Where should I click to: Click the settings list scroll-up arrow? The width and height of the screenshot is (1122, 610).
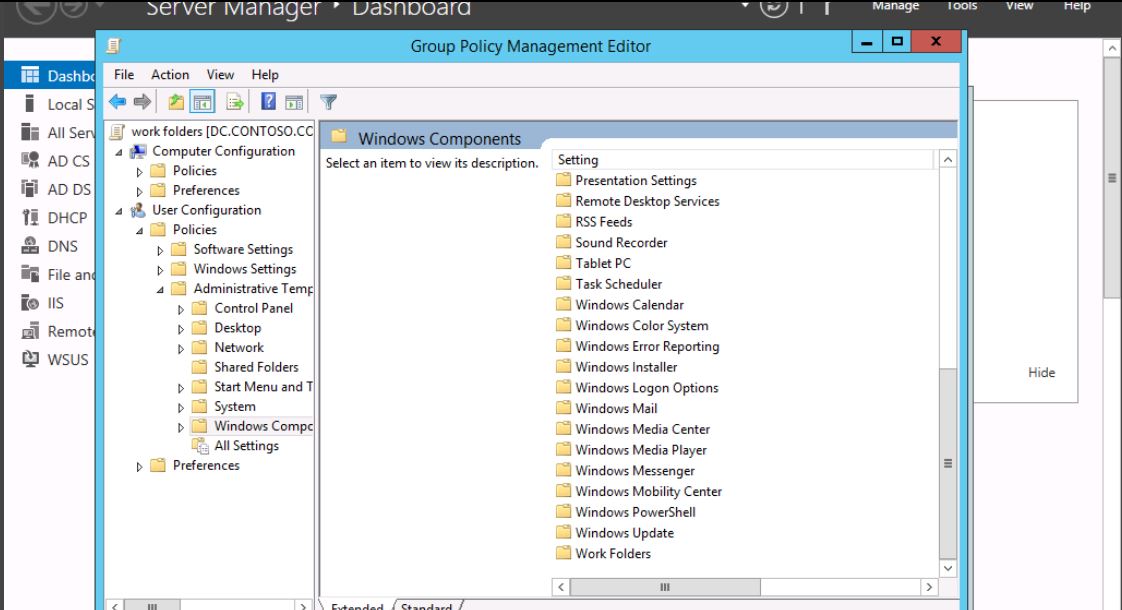(x=947, y=160)
